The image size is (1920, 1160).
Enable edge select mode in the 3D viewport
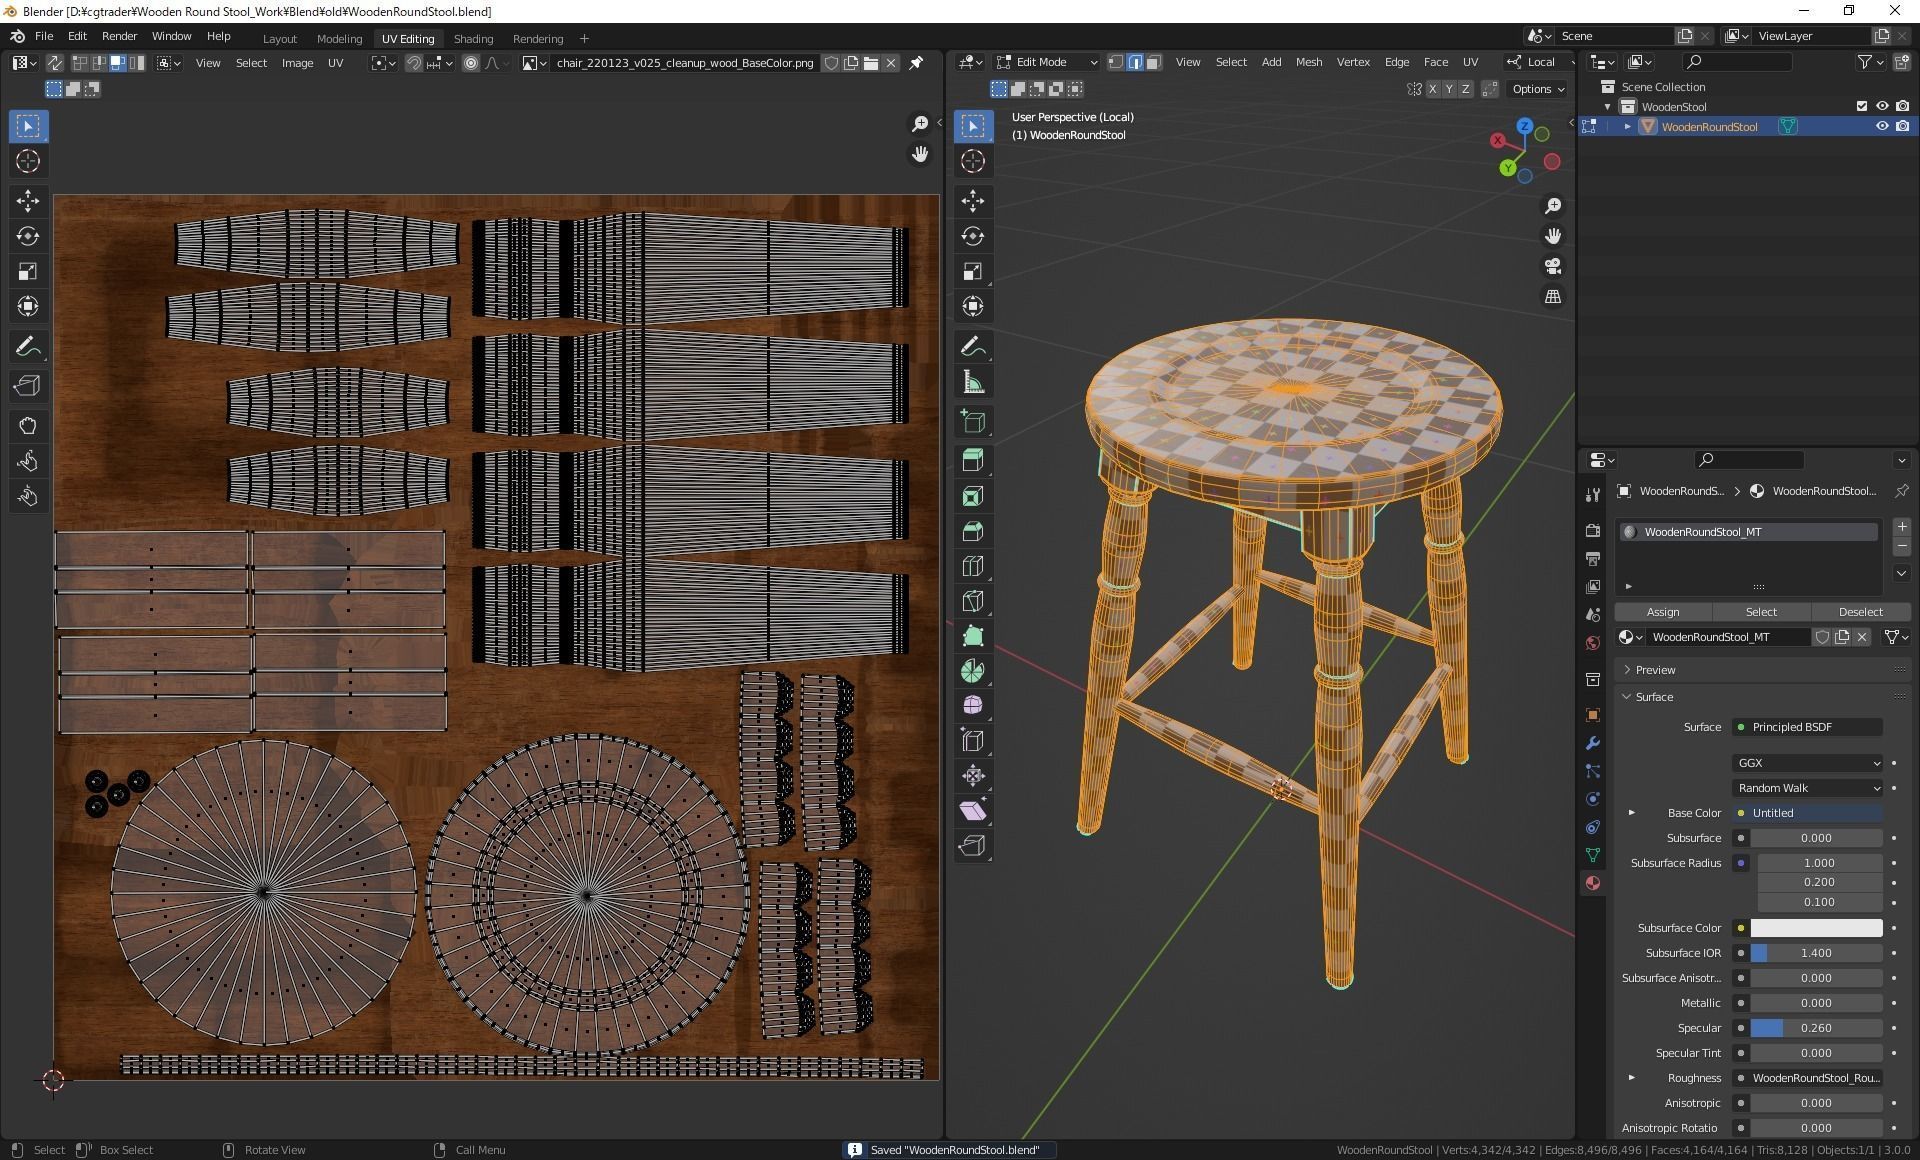coord(1135,62)
